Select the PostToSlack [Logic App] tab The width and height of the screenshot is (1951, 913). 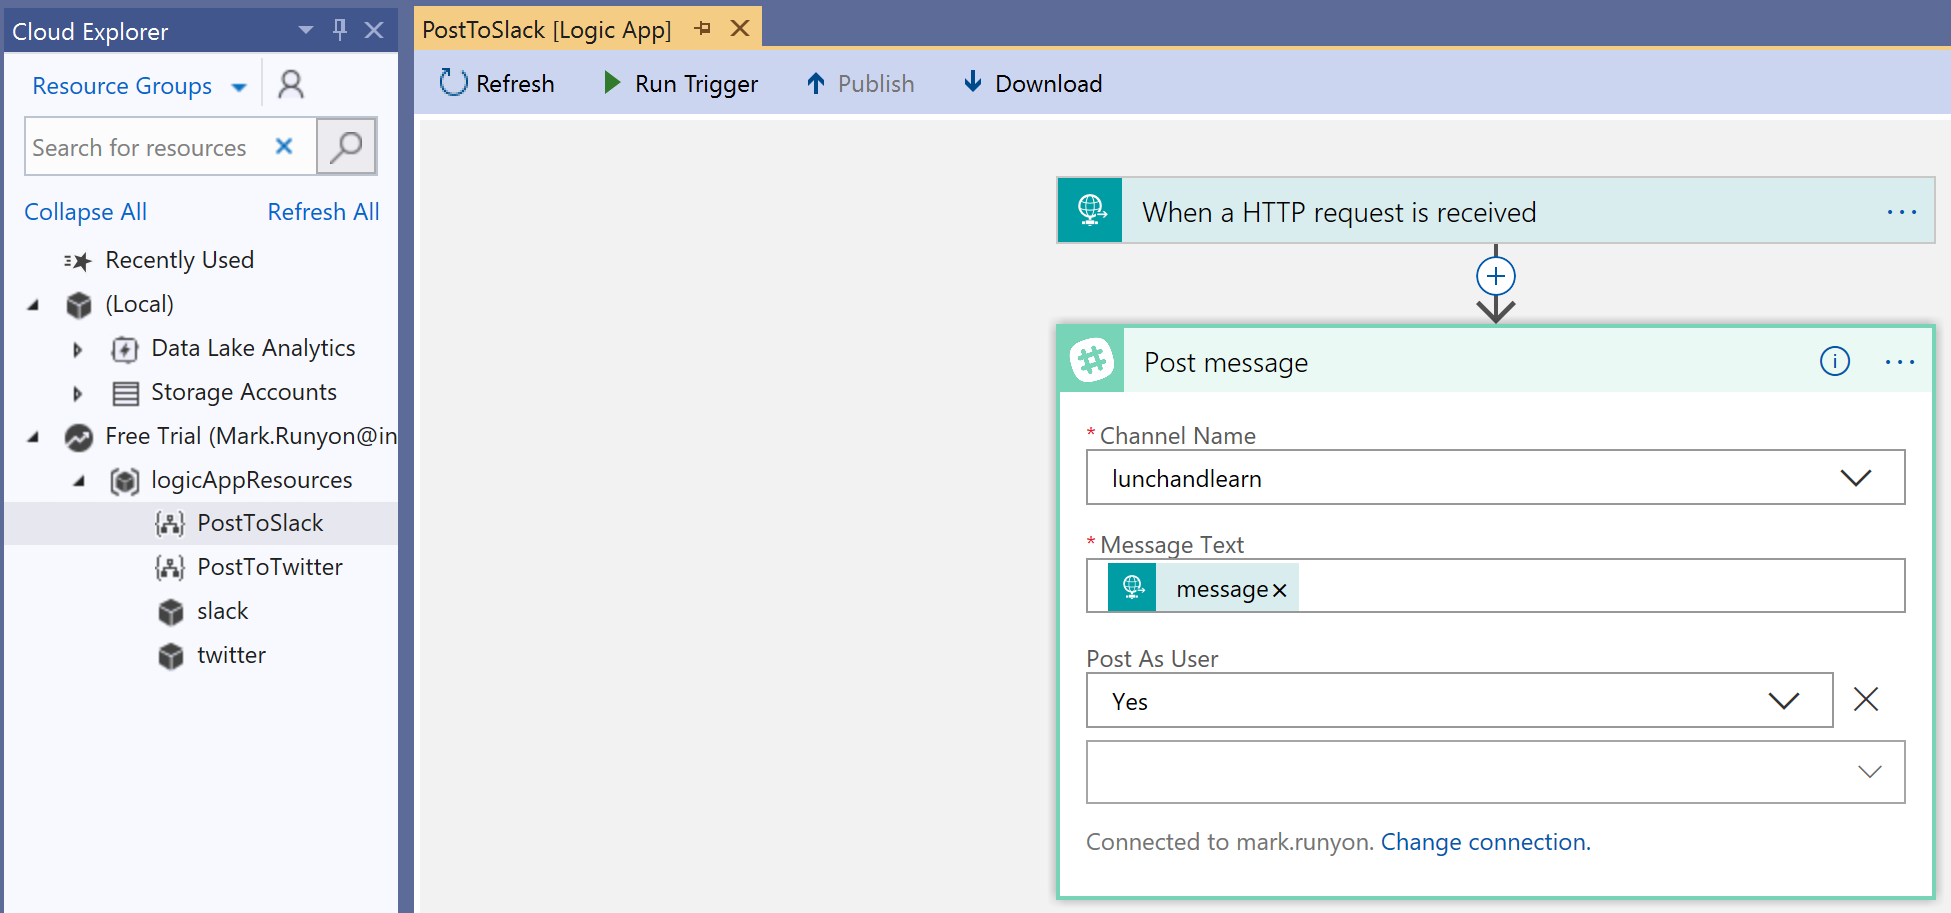(546, 29)
